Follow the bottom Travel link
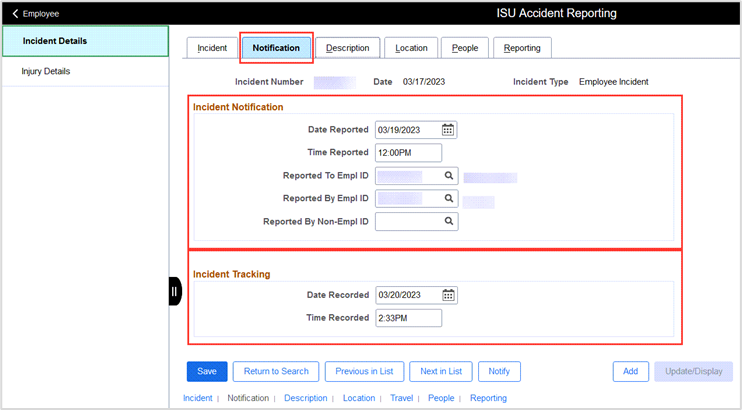This screenshot has height=410, width=742. (401, 398)
